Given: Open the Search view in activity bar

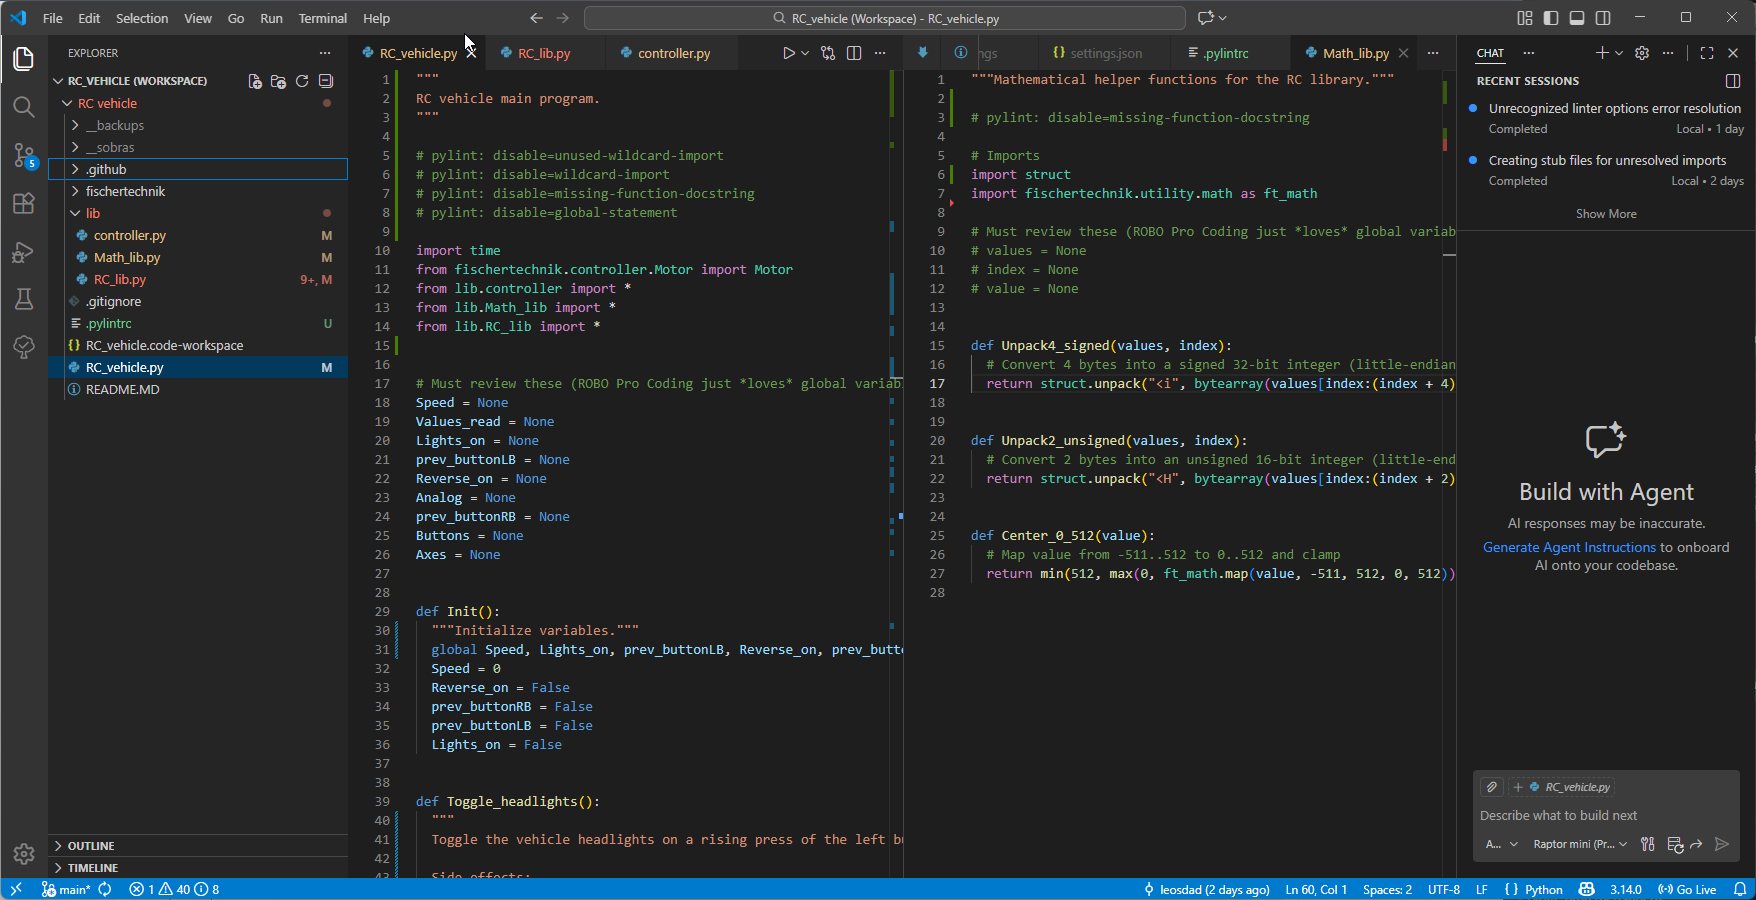Looking at the screenshot, I should tap(24, 107).
